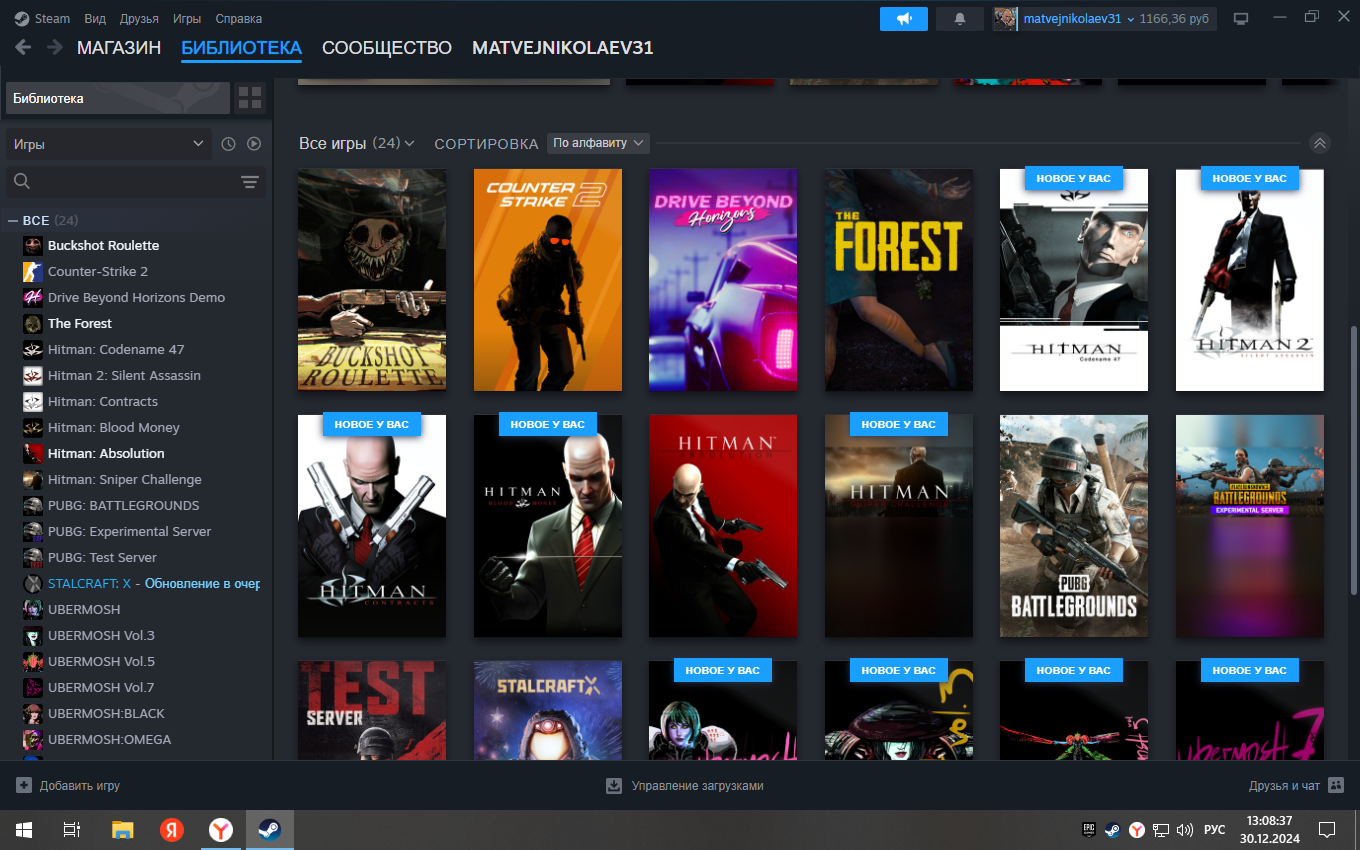This screenshot has height=850, width=1360.
Task: Click the ready-to-play filter icon
Action: pos(254,144)
